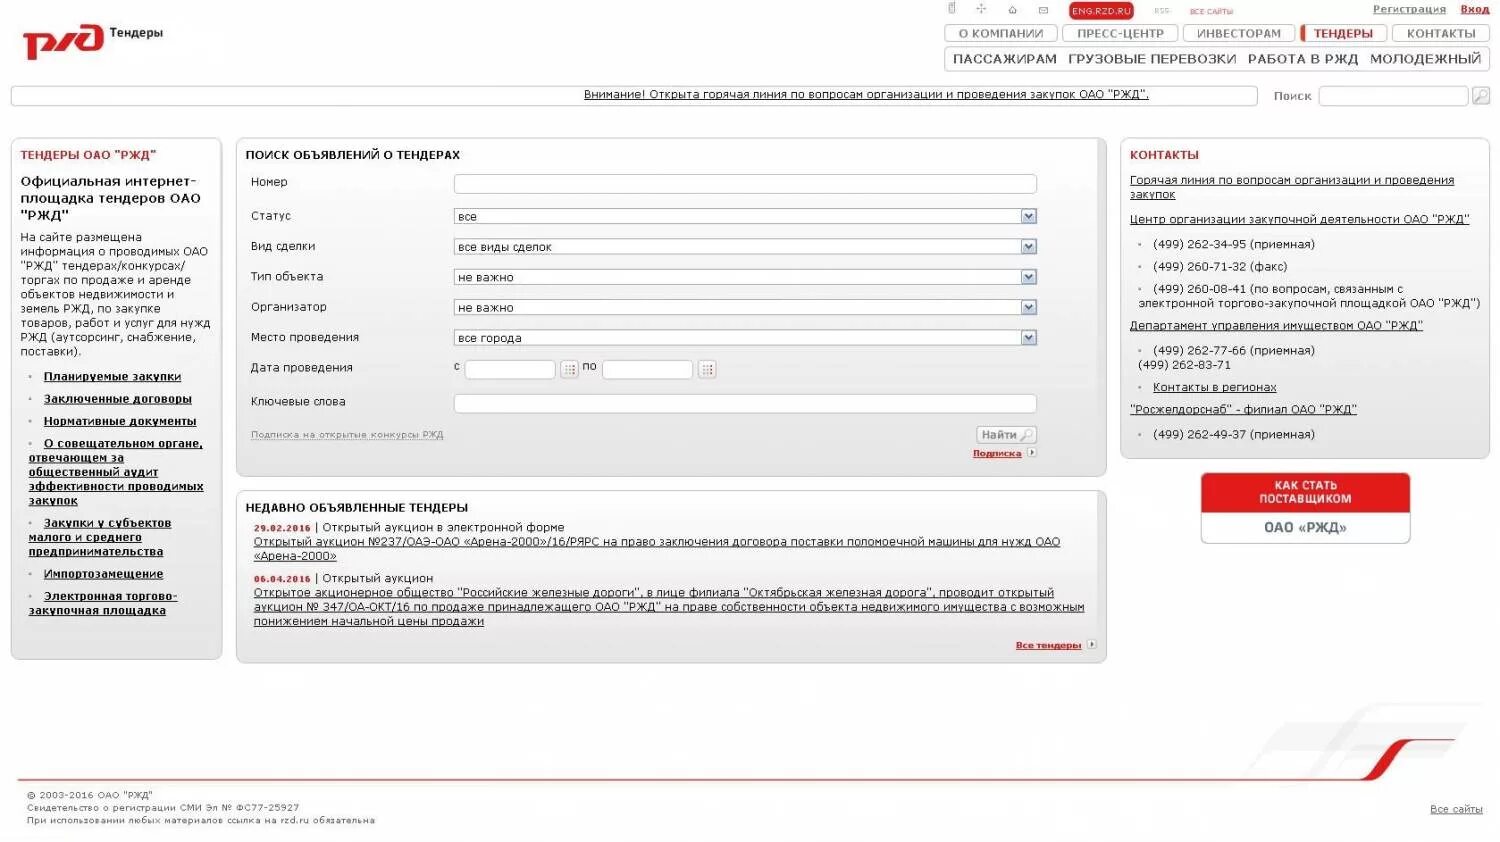Click arrow icon next to Все тендеры
This screenshot has height=842, width=1500.
1092,645
